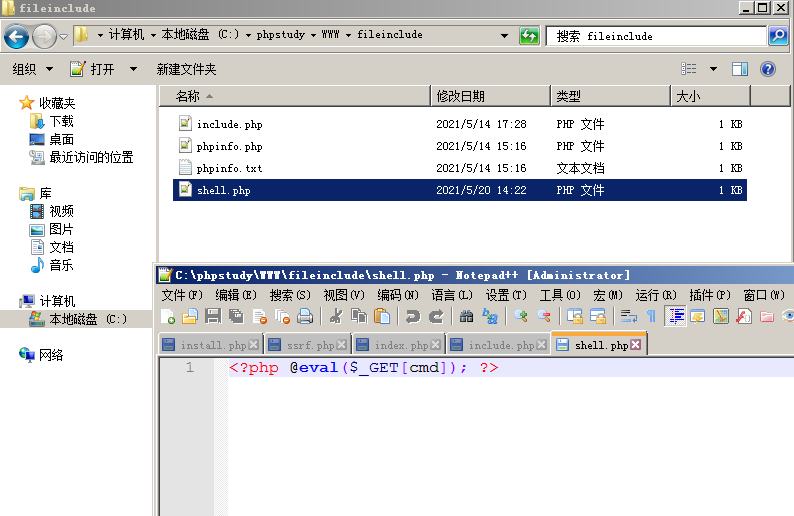Click the Paste clipboard icon in Notepad++
This screenshot has width=794, height=516.
[382, 316]
